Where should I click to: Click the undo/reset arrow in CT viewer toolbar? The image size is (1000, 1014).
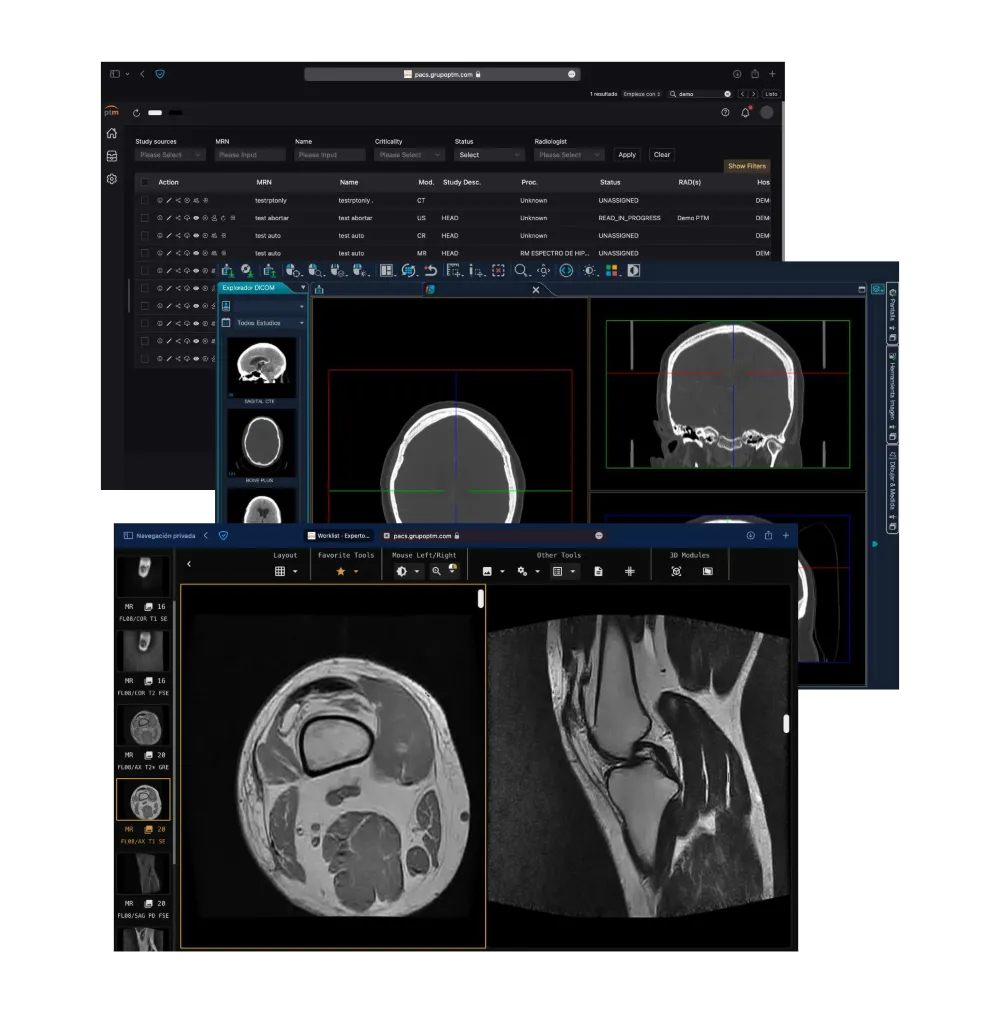(x=430, y=270)
